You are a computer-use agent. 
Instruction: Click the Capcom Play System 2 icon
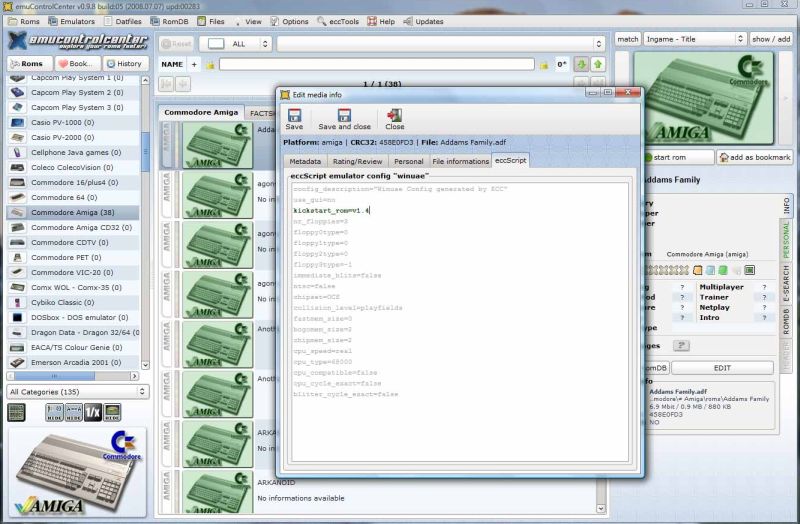[17, 92]
